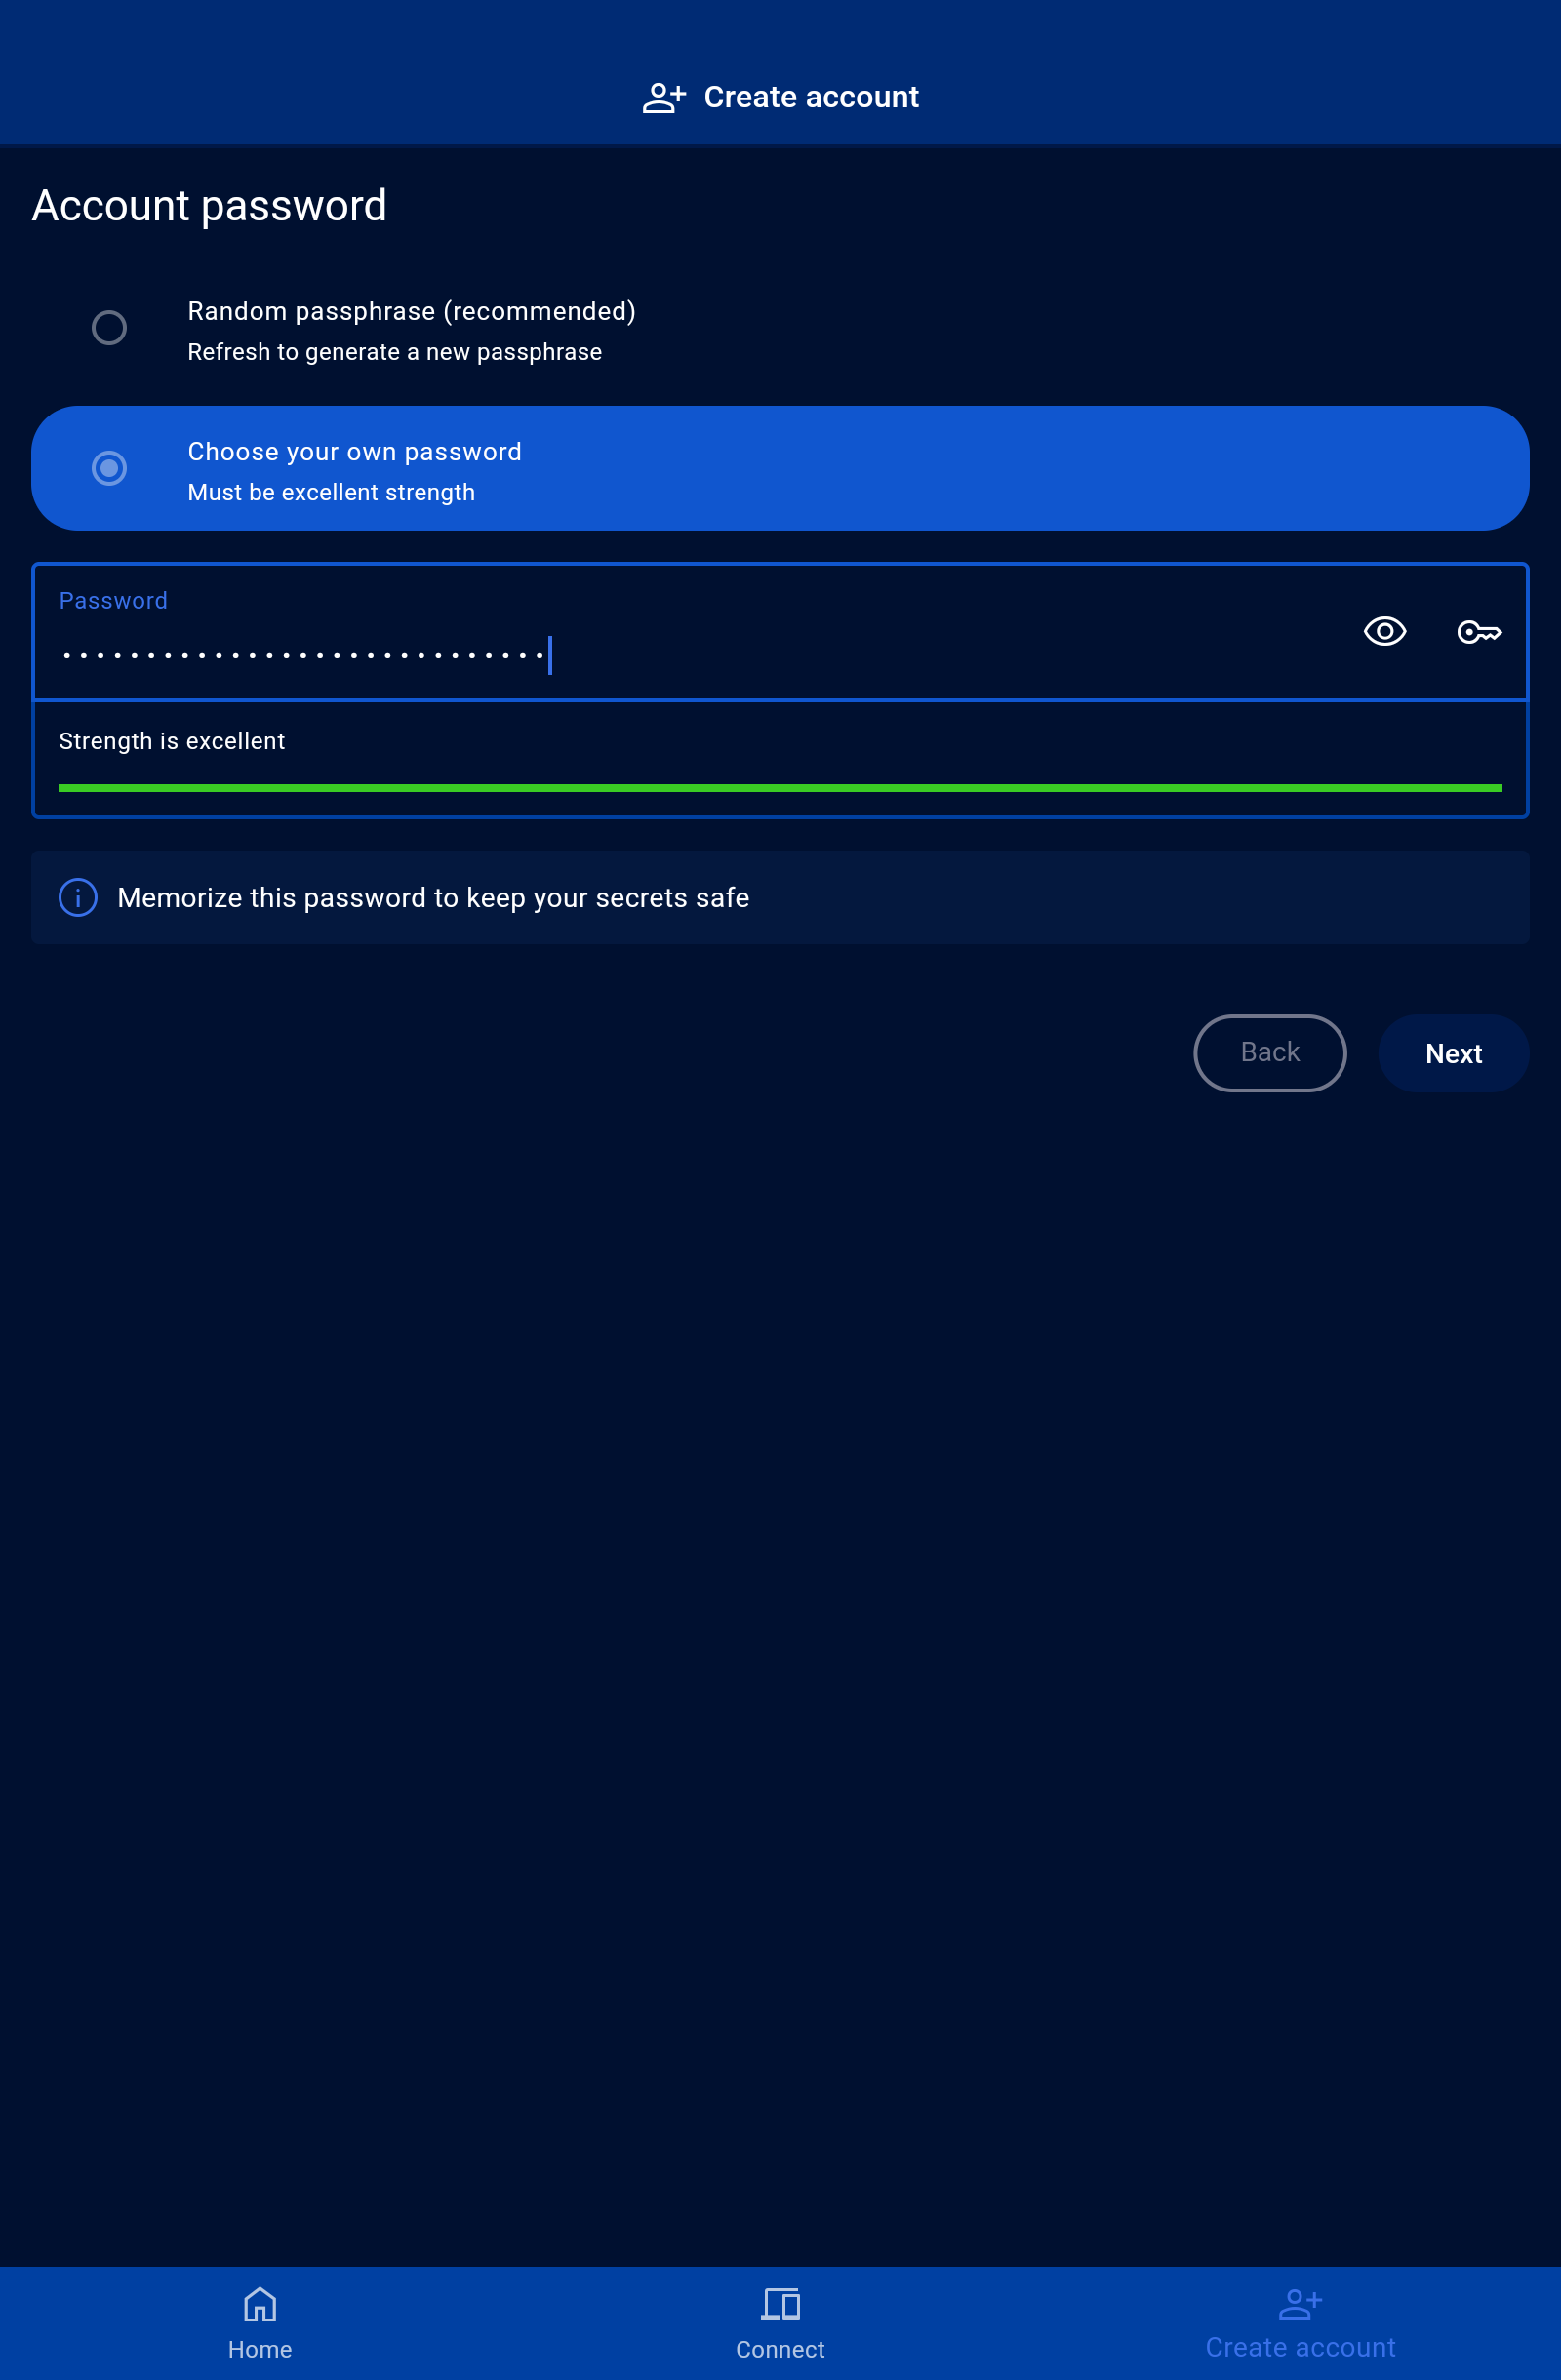Viewport: 1561px width, 2380px height.
Task: Open the Home tab label
Action: [x=260, y=2349]
